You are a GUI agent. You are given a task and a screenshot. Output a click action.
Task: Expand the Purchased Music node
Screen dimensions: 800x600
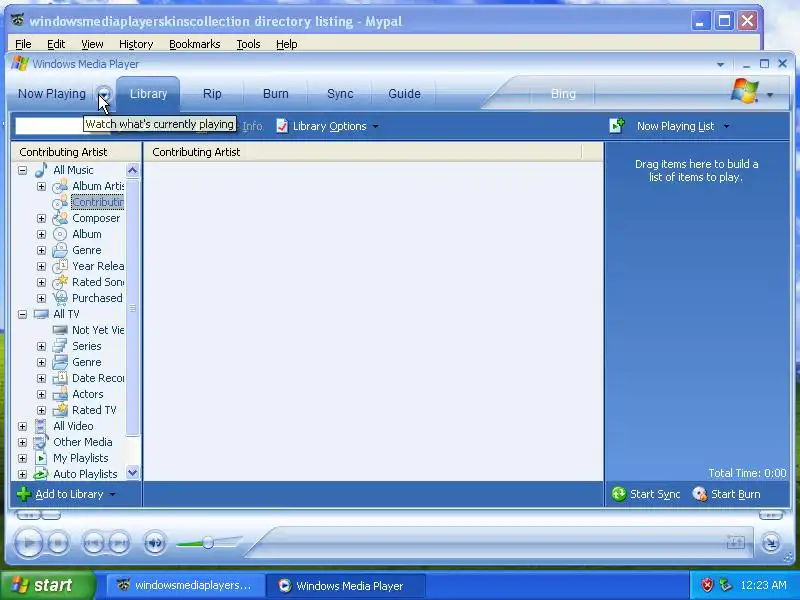click(x=41, y=298)
